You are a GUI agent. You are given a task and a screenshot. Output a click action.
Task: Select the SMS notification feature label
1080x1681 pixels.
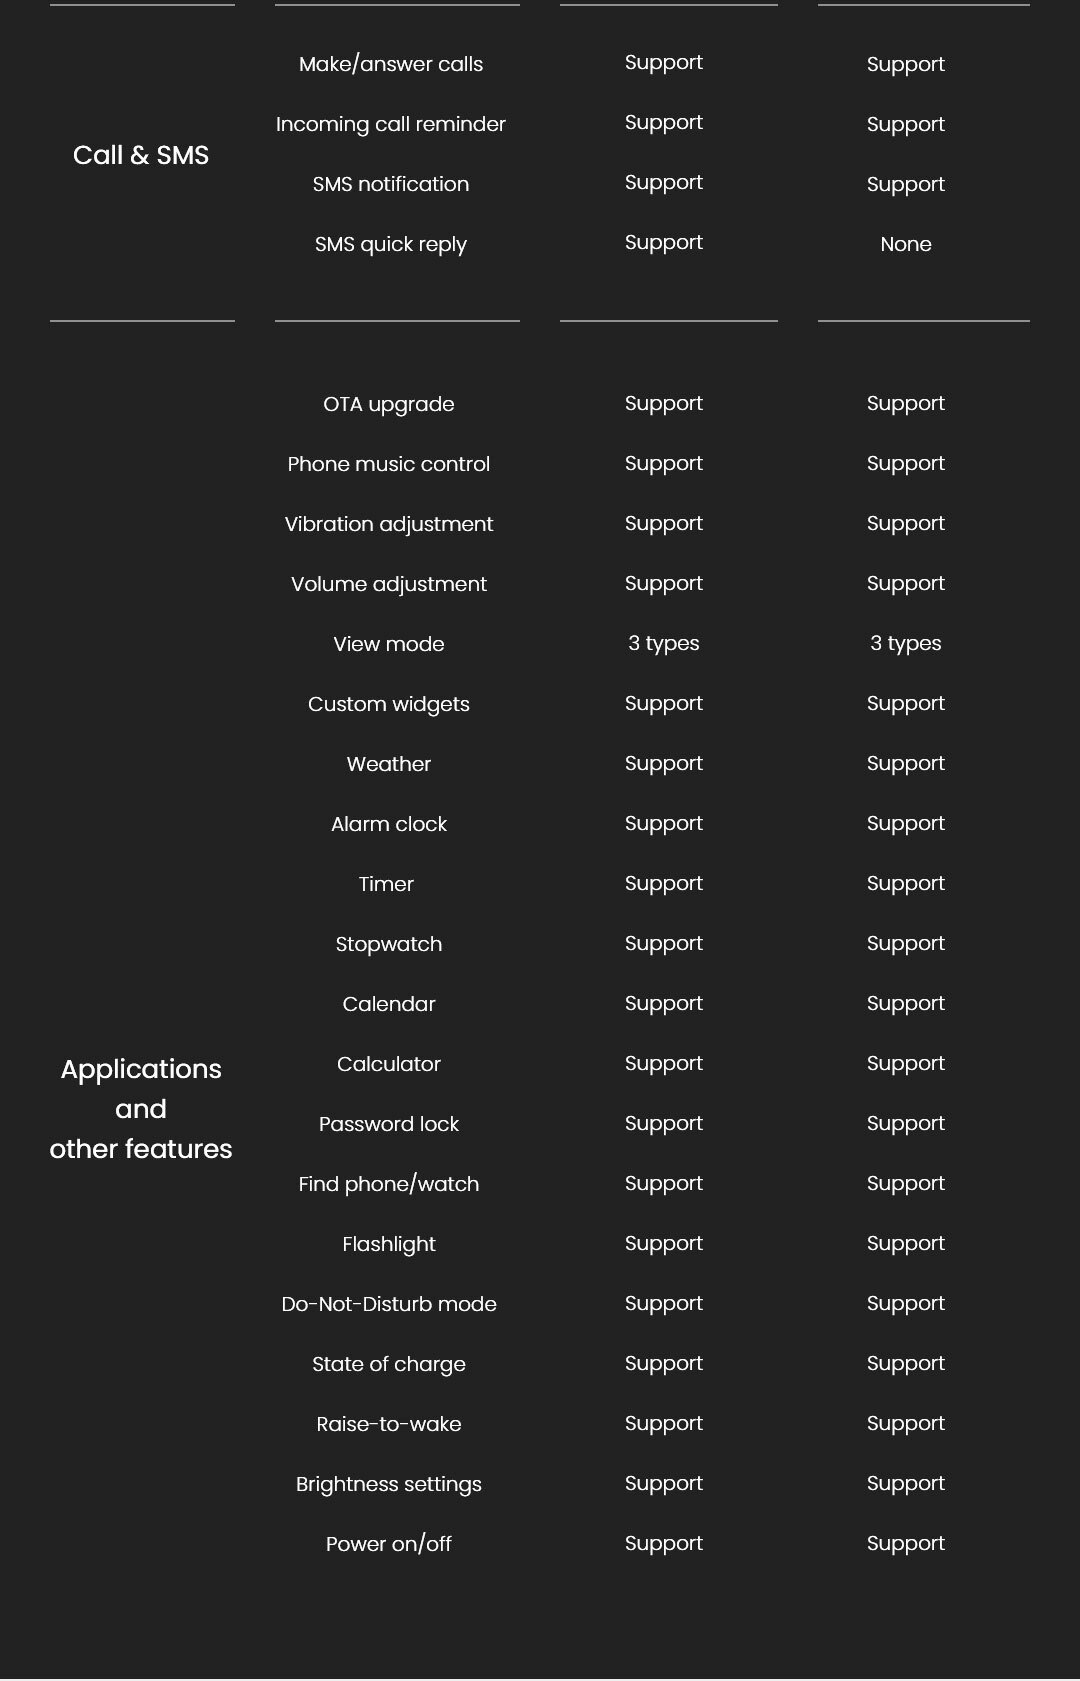click(391, 184)
